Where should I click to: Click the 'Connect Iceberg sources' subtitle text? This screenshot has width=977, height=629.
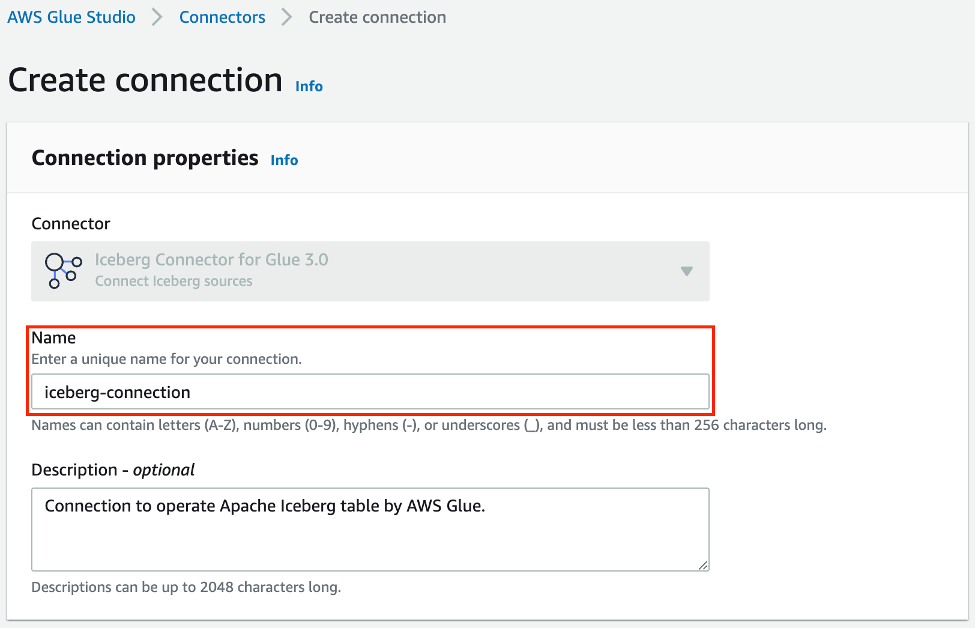173,281
